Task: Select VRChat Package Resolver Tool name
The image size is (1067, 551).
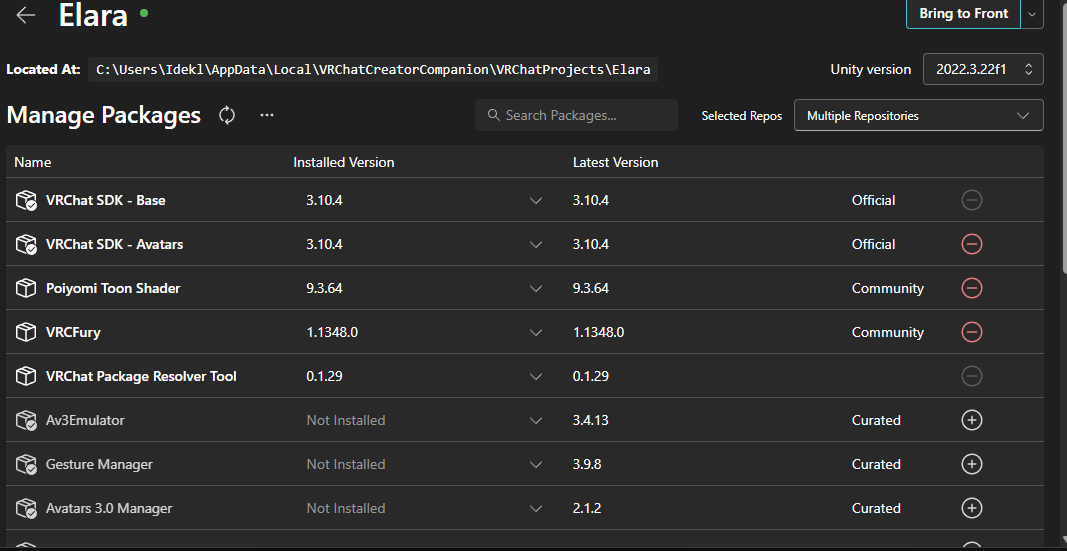Action: (x=141, y=376)
